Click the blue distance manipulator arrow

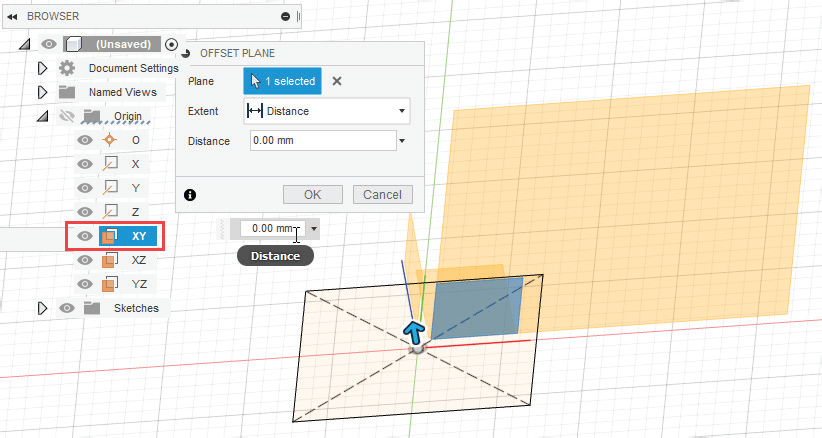(x=414, y=332)
